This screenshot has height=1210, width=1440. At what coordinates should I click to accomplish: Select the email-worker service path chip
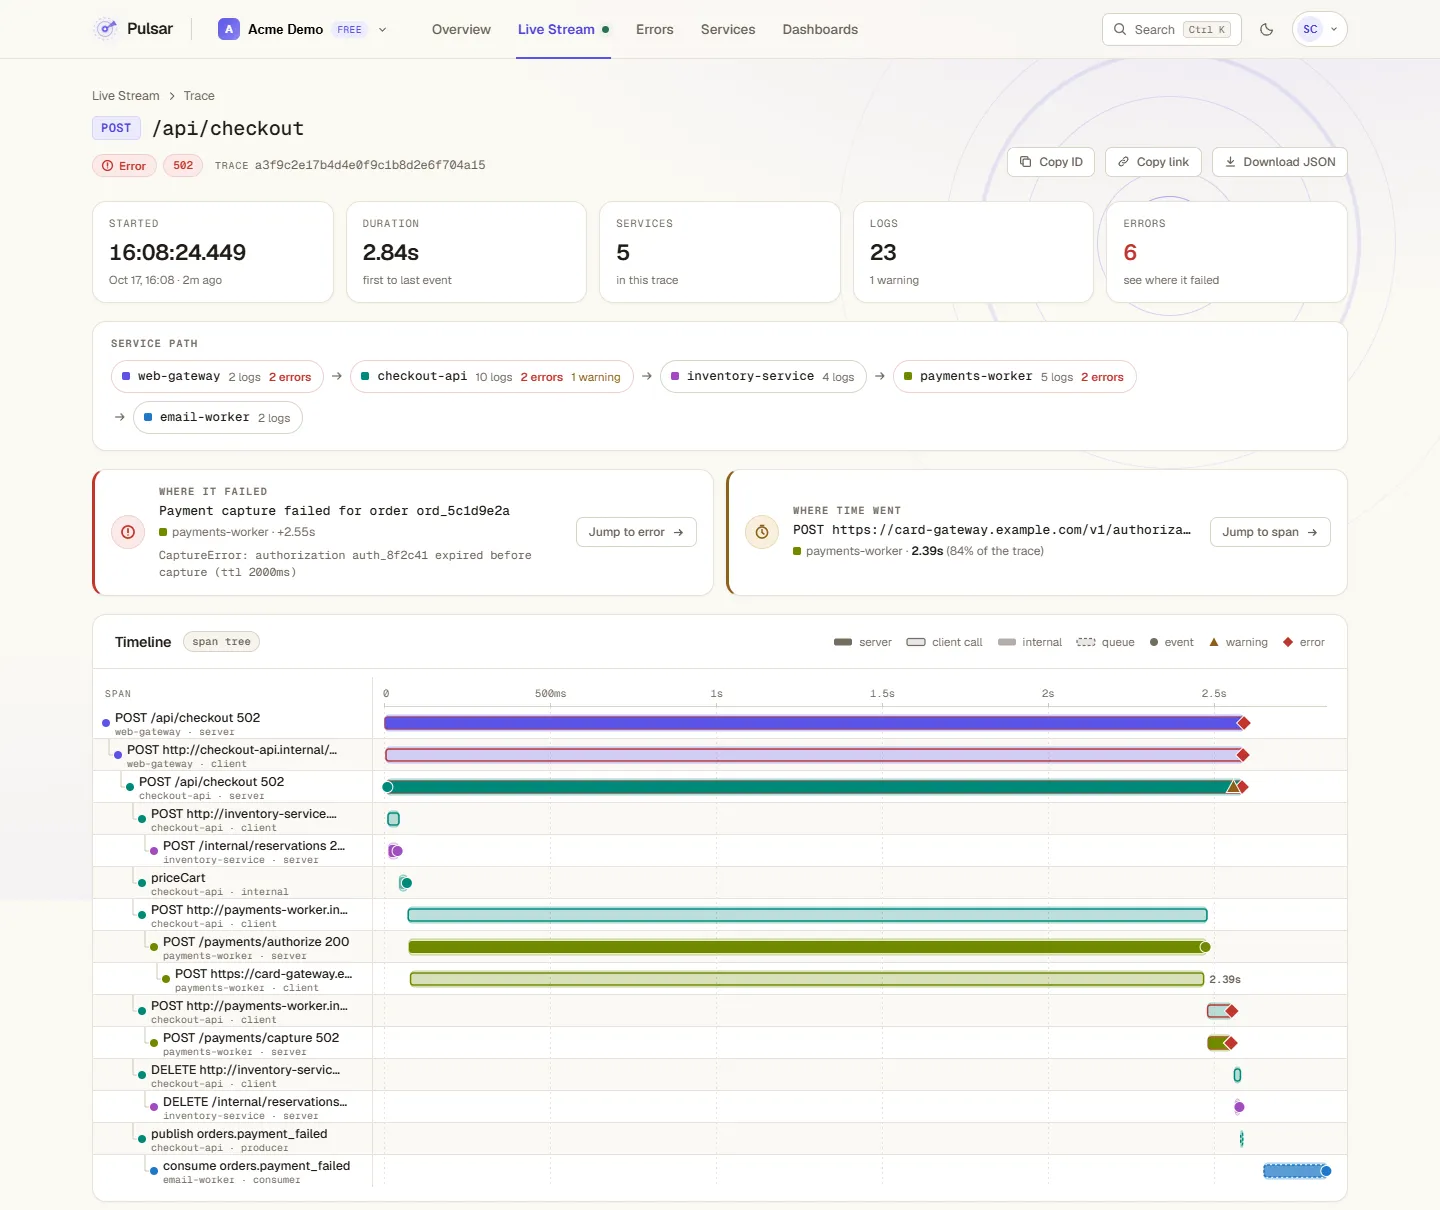pos(217,418)
